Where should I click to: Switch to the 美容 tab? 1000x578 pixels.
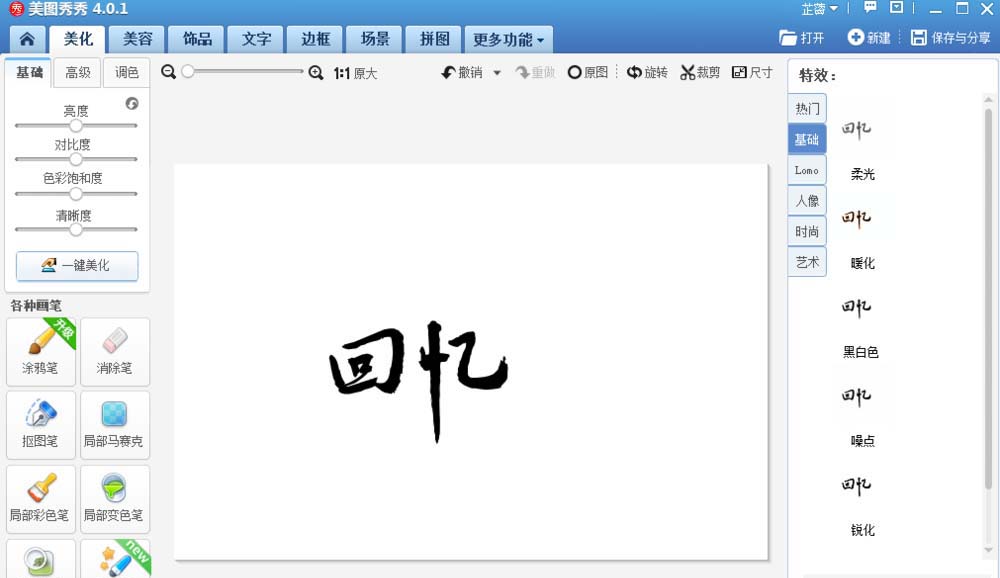[x=137, y=40]
